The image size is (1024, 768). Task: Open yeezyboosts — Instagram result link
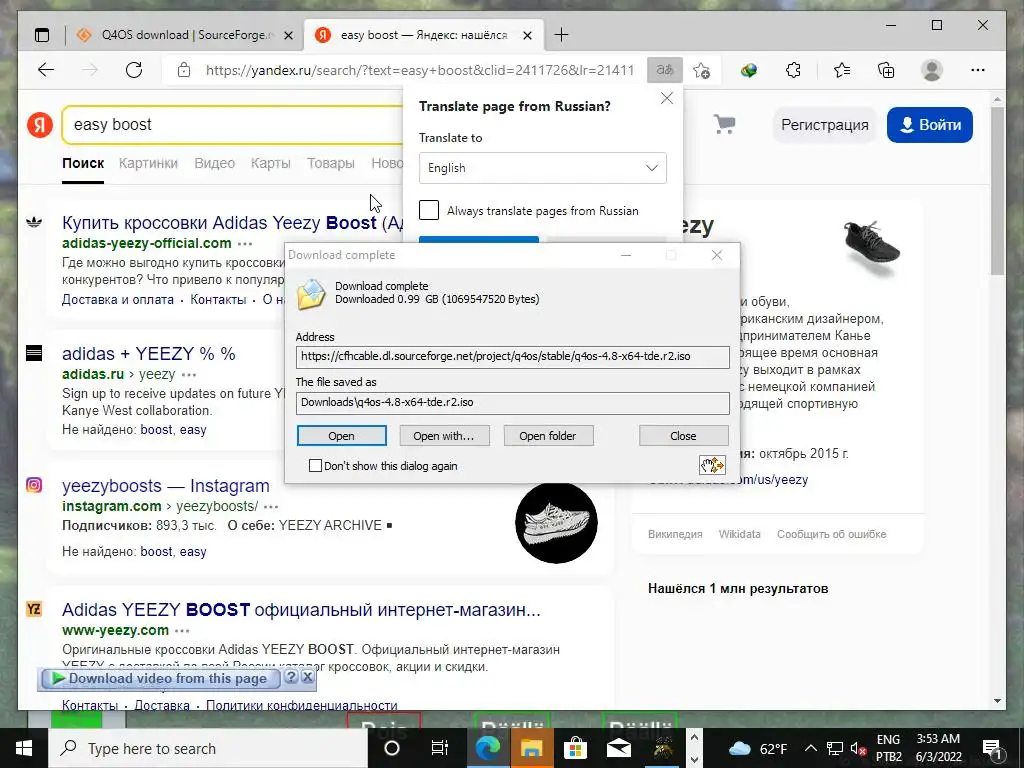tap(166, 486)
